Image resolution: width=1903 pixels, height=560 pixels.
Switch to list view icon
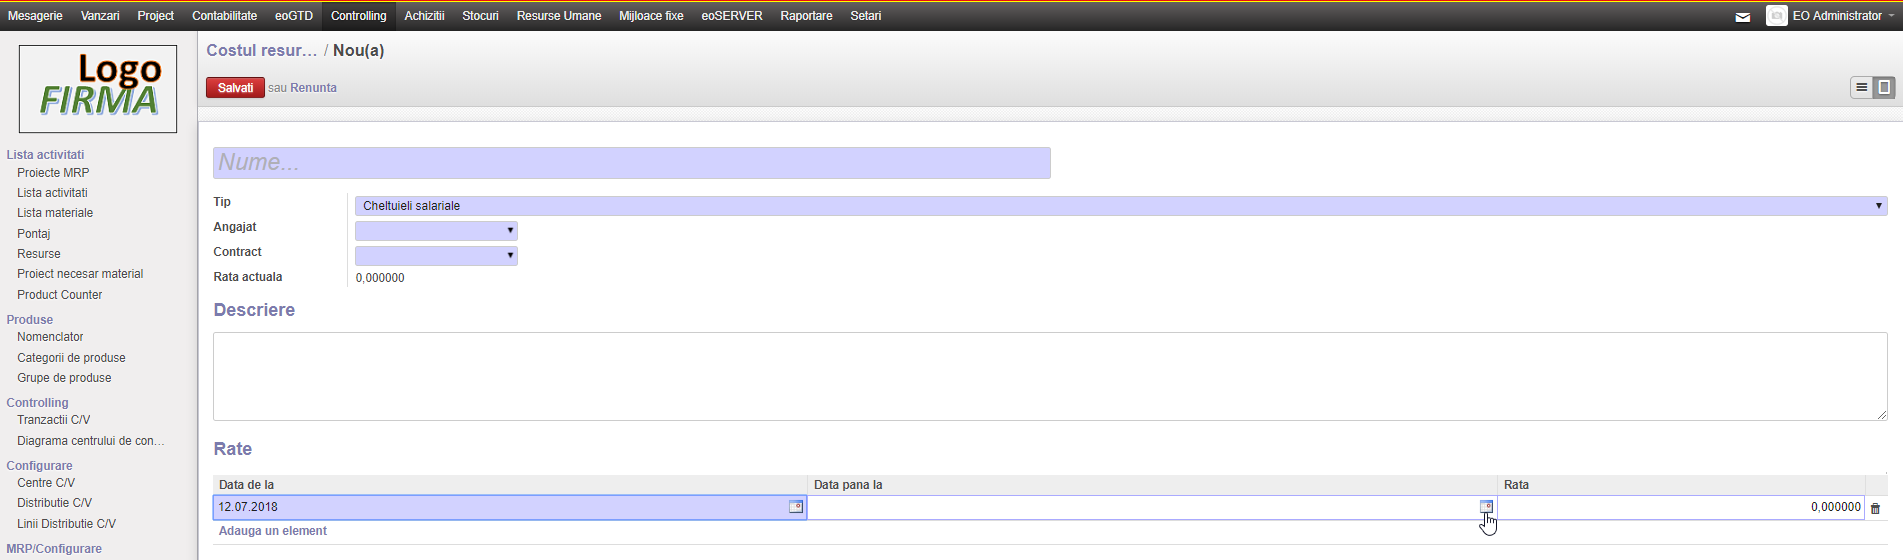tap(1861, 87)
